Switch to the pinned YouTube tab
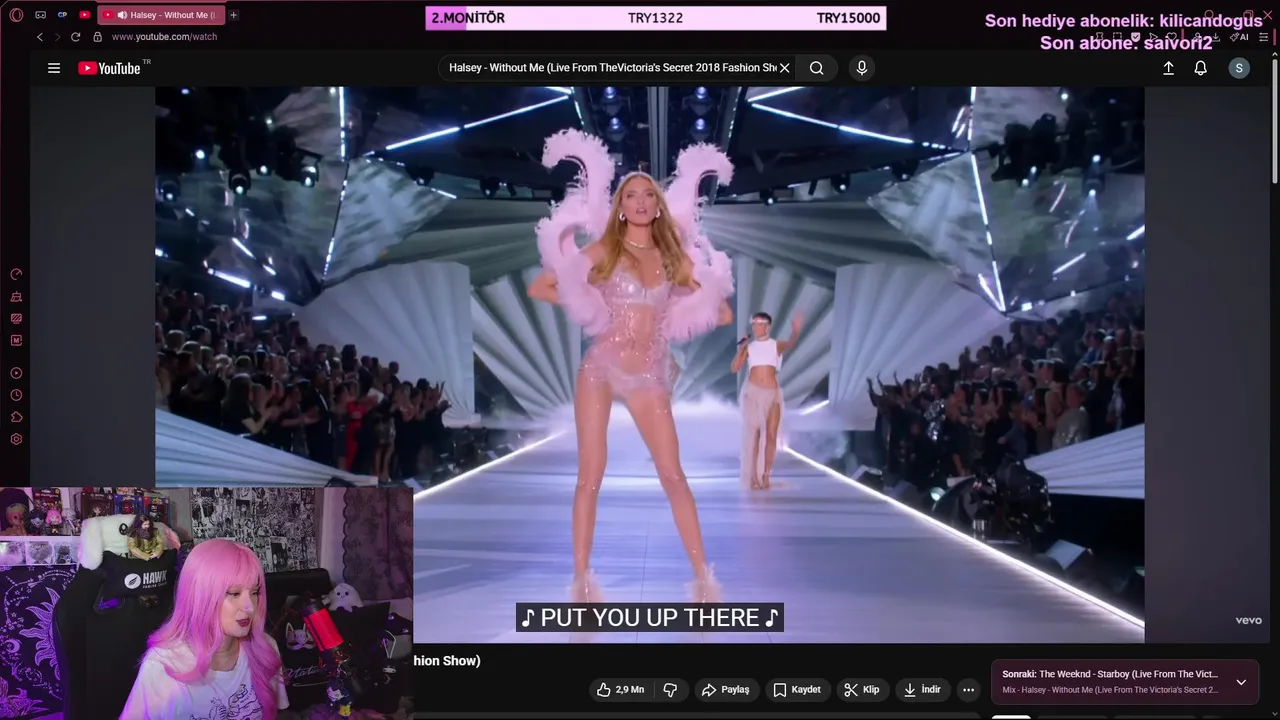 (x=84, y=15)
